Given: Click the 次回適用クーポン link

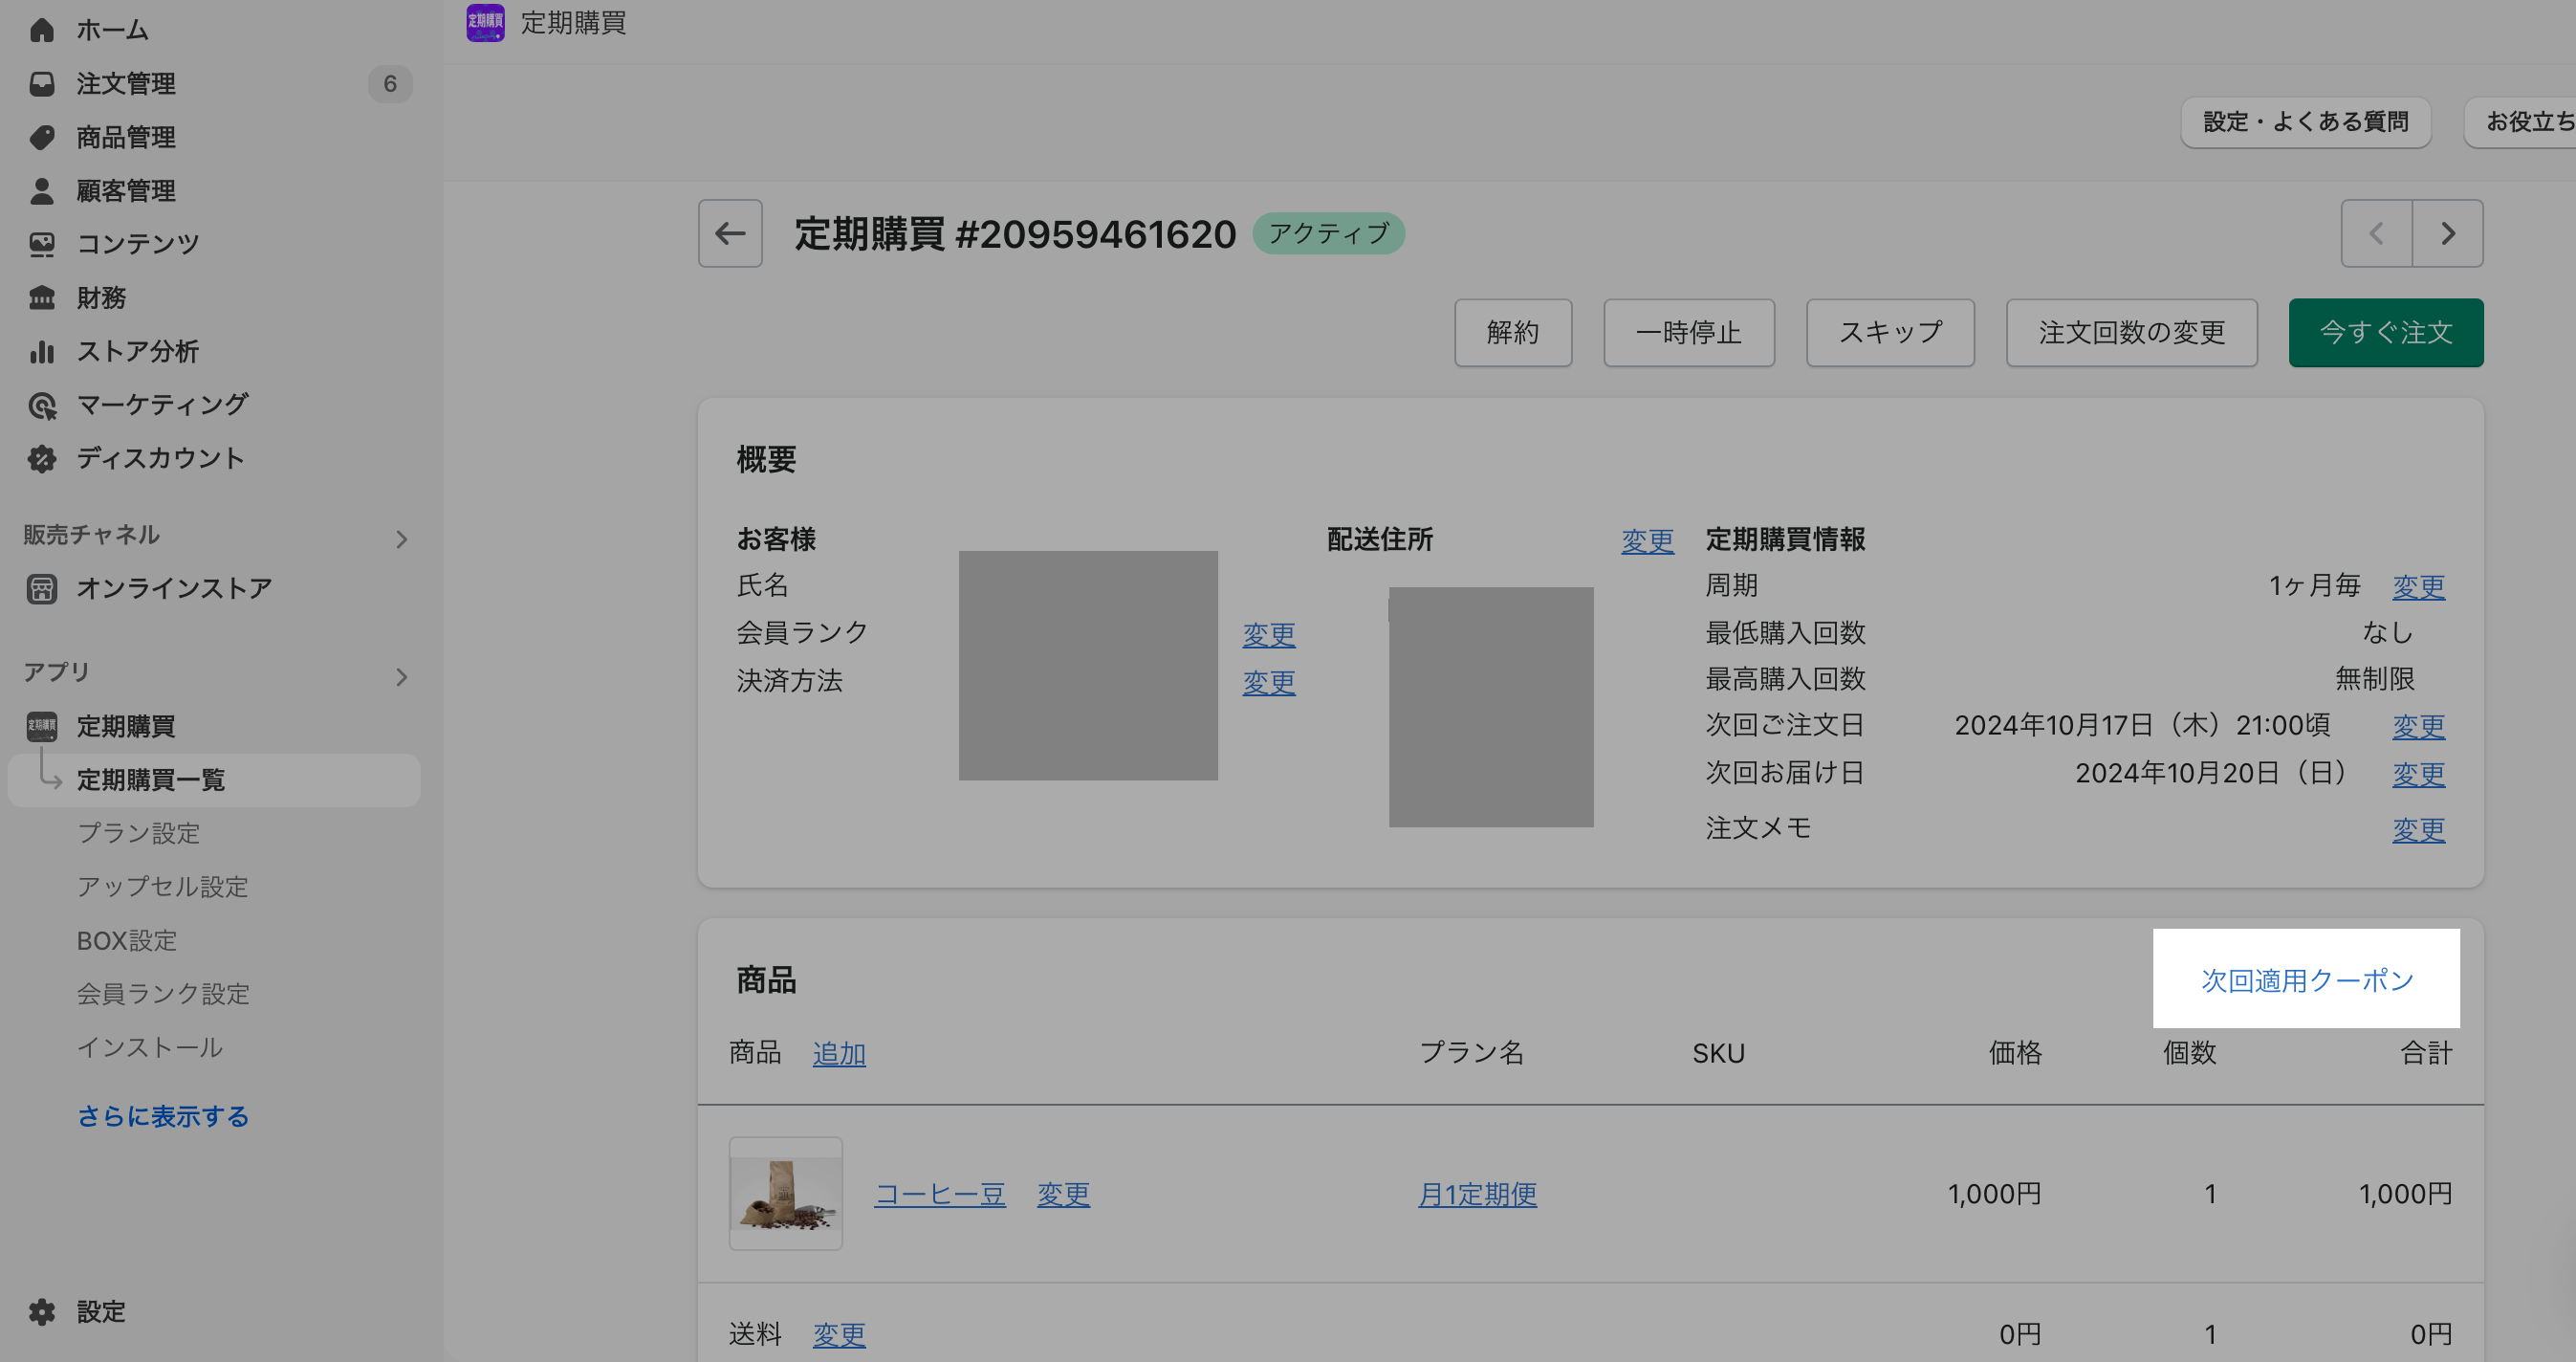Looking at the screenshot, I should click(x=2306, y=980).
